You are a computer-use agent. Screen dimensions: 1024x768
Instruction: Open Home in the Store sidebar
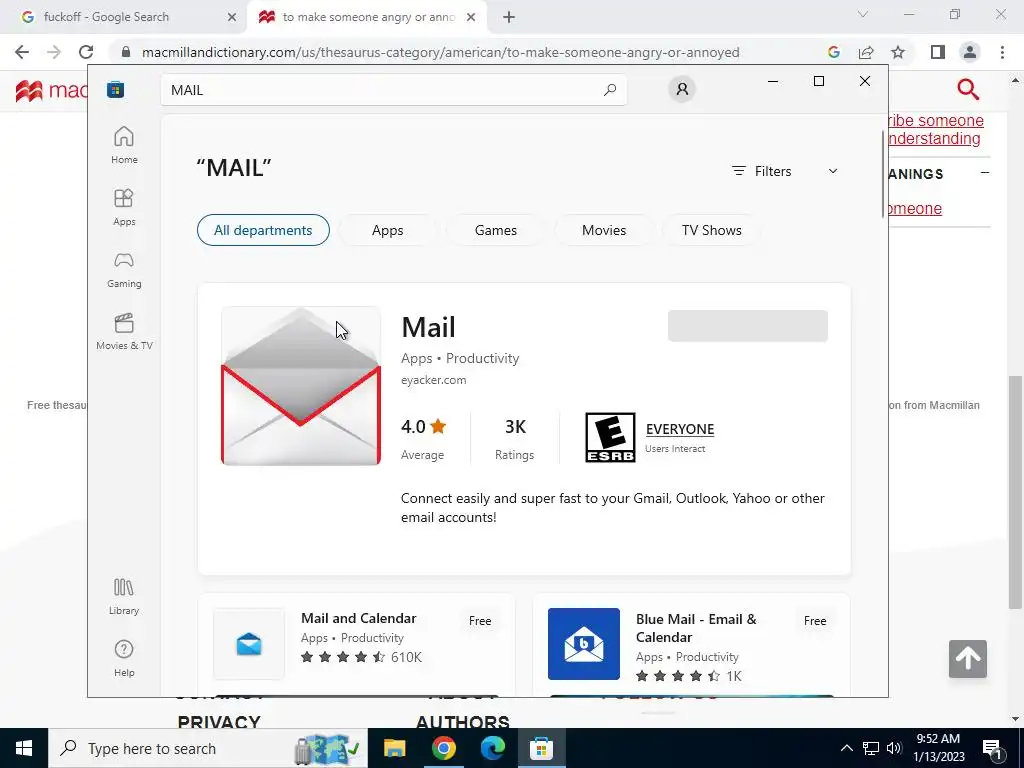124,145
